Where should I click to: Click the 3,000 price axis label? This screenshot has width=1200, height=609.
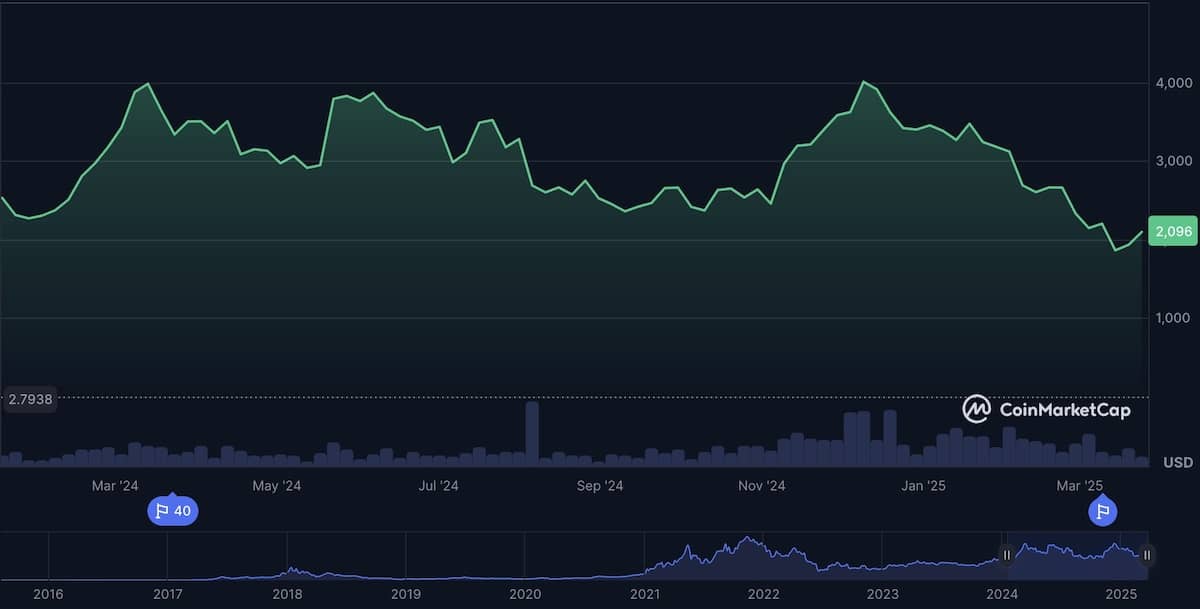click(x=1171, y=161)
